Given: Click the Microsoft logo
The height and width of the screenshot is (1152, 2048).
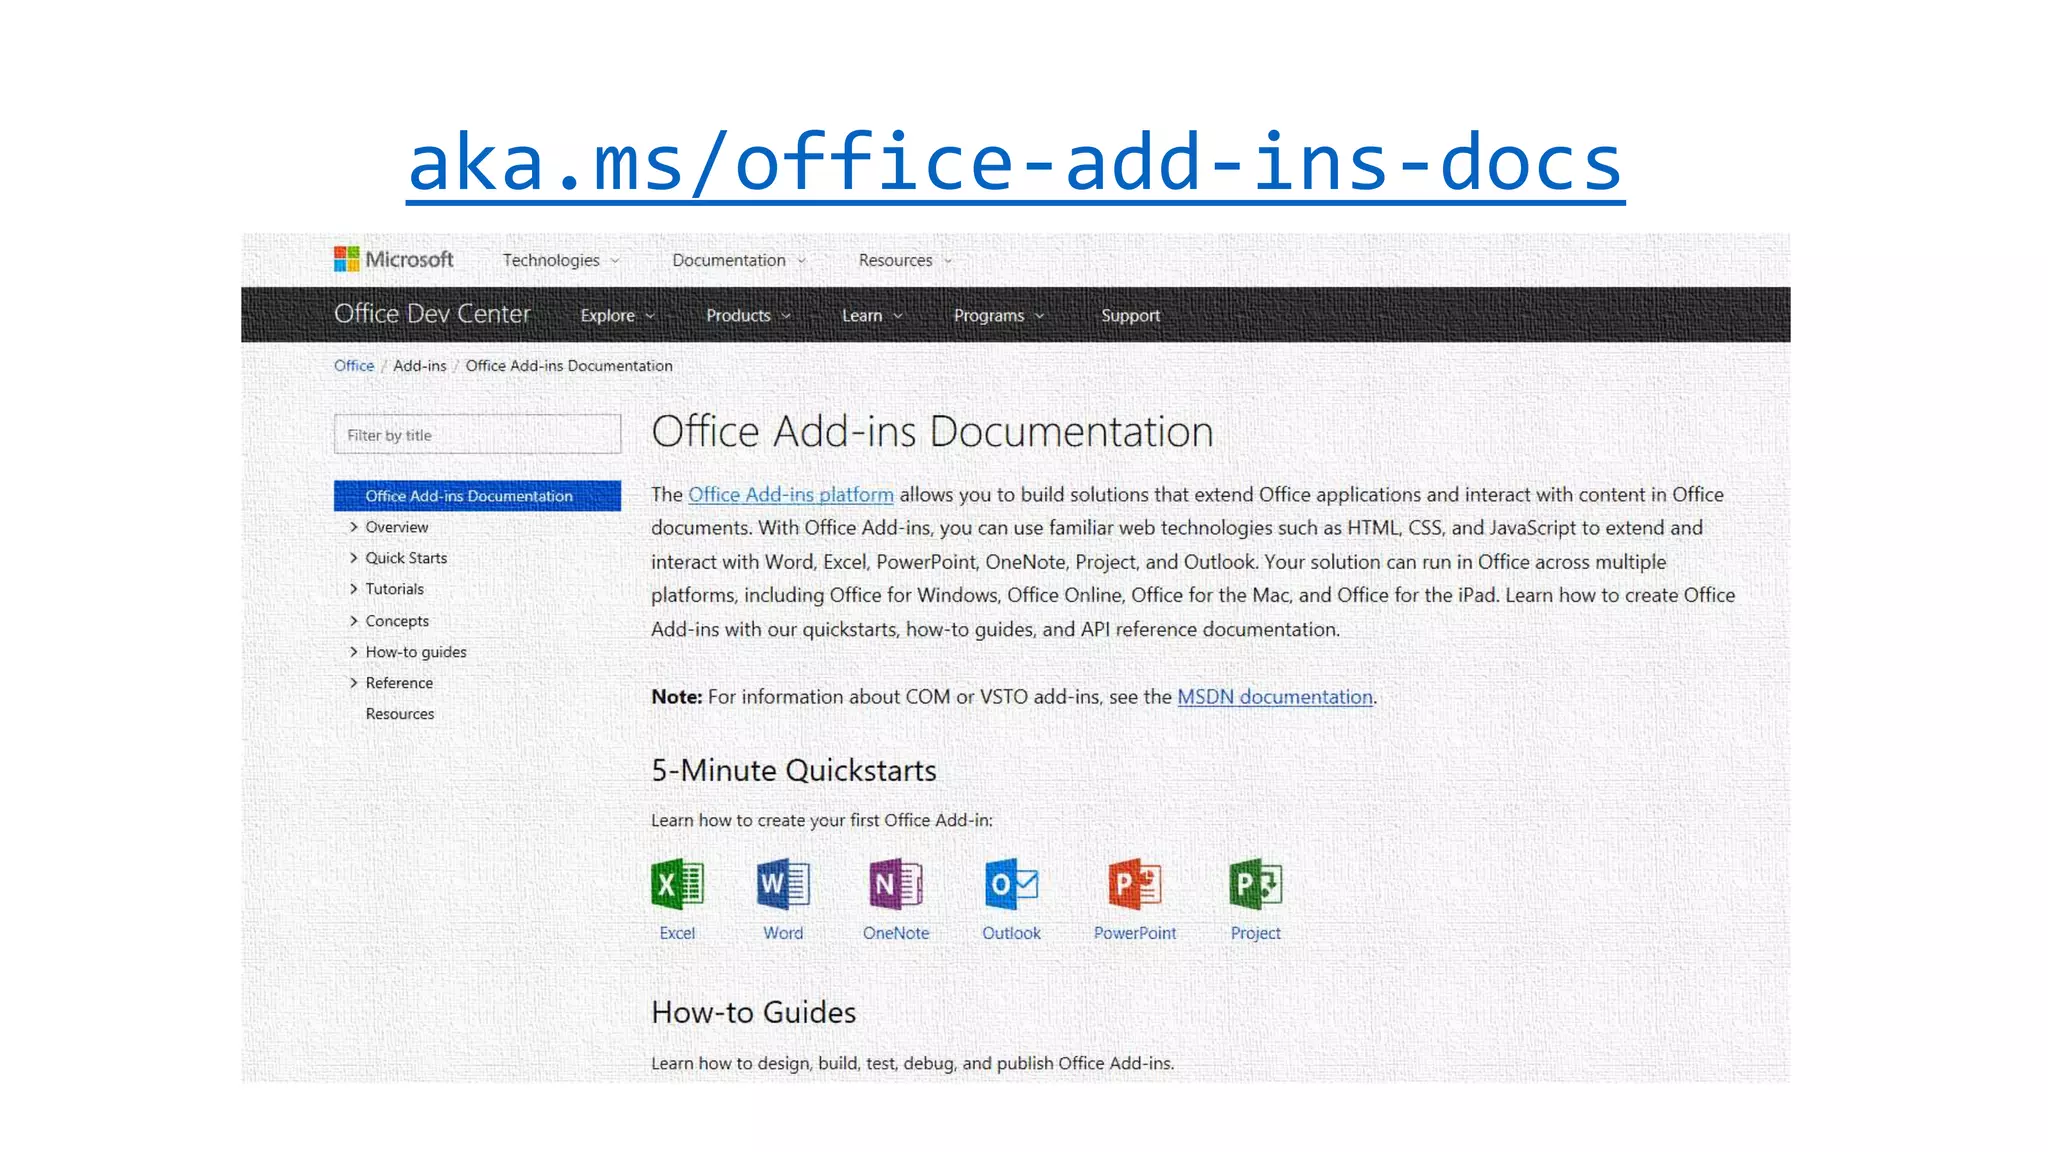Looking at the screenshot, I should click(393, 259).
